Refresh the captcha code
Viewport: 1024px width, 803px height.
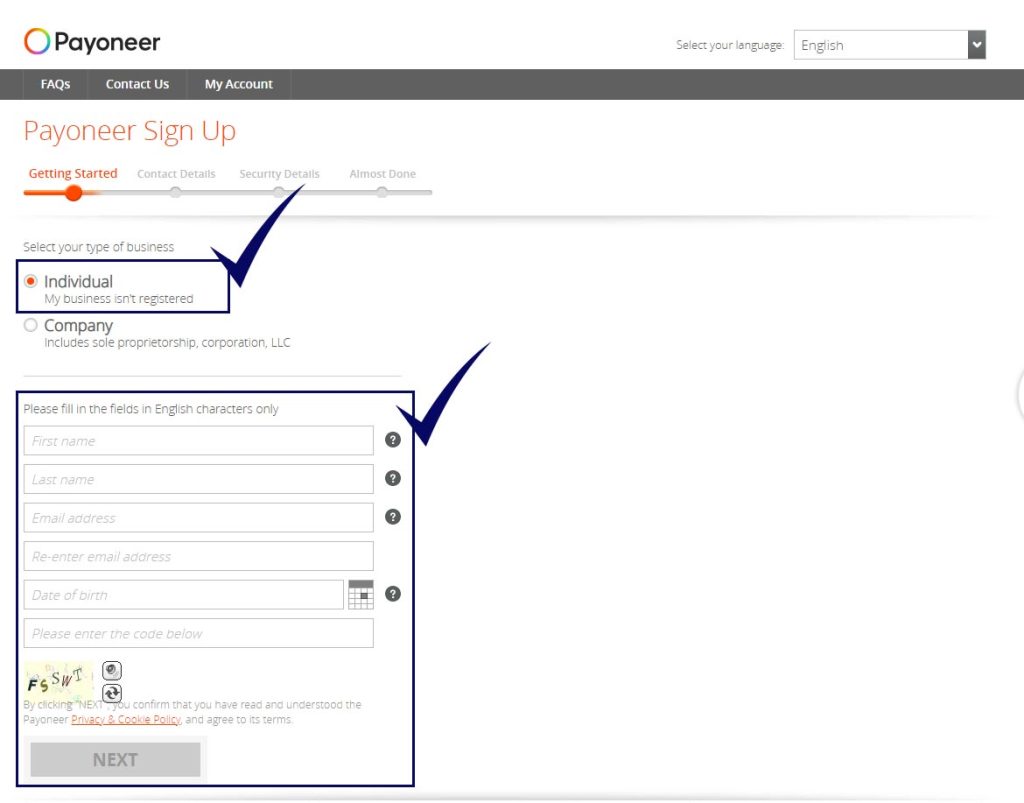pos(112,693)
